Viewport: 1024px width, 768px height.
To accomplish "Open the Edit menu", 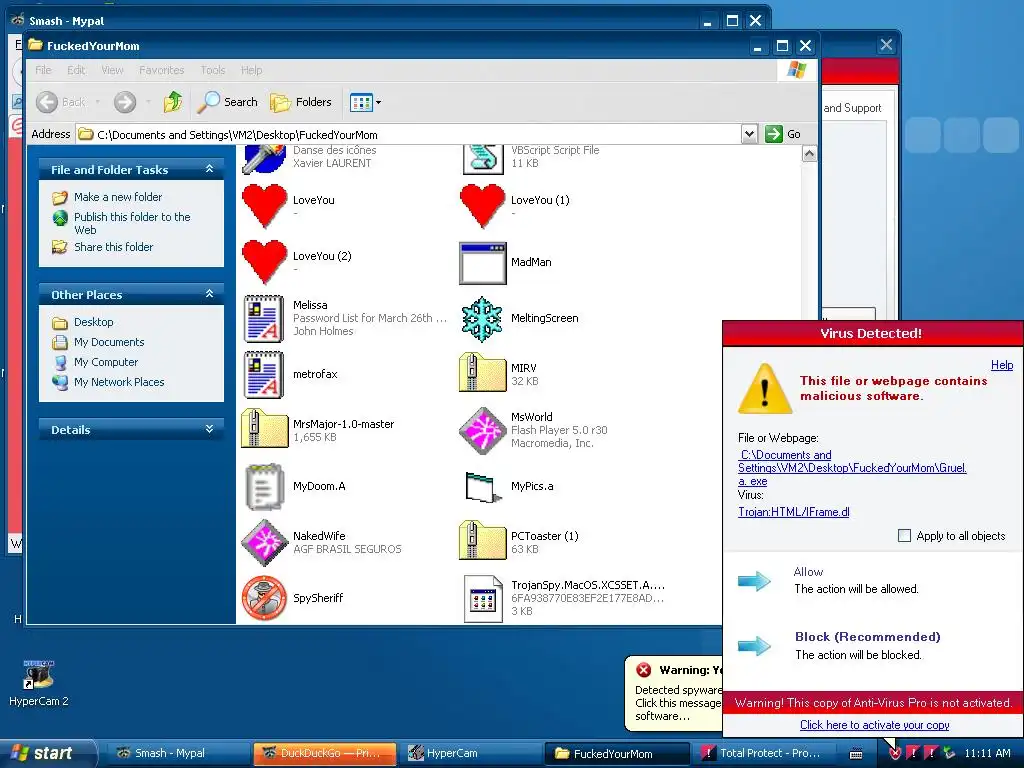I will (76, 70).
